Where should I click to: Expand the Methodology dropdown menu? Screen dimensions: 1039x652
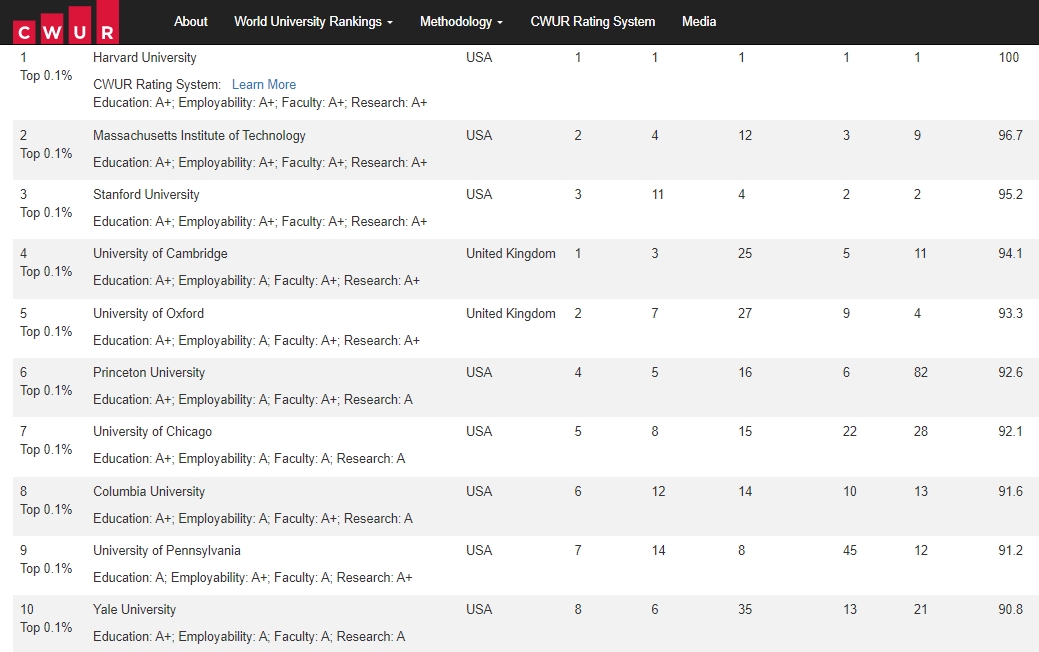pos(461,21)
